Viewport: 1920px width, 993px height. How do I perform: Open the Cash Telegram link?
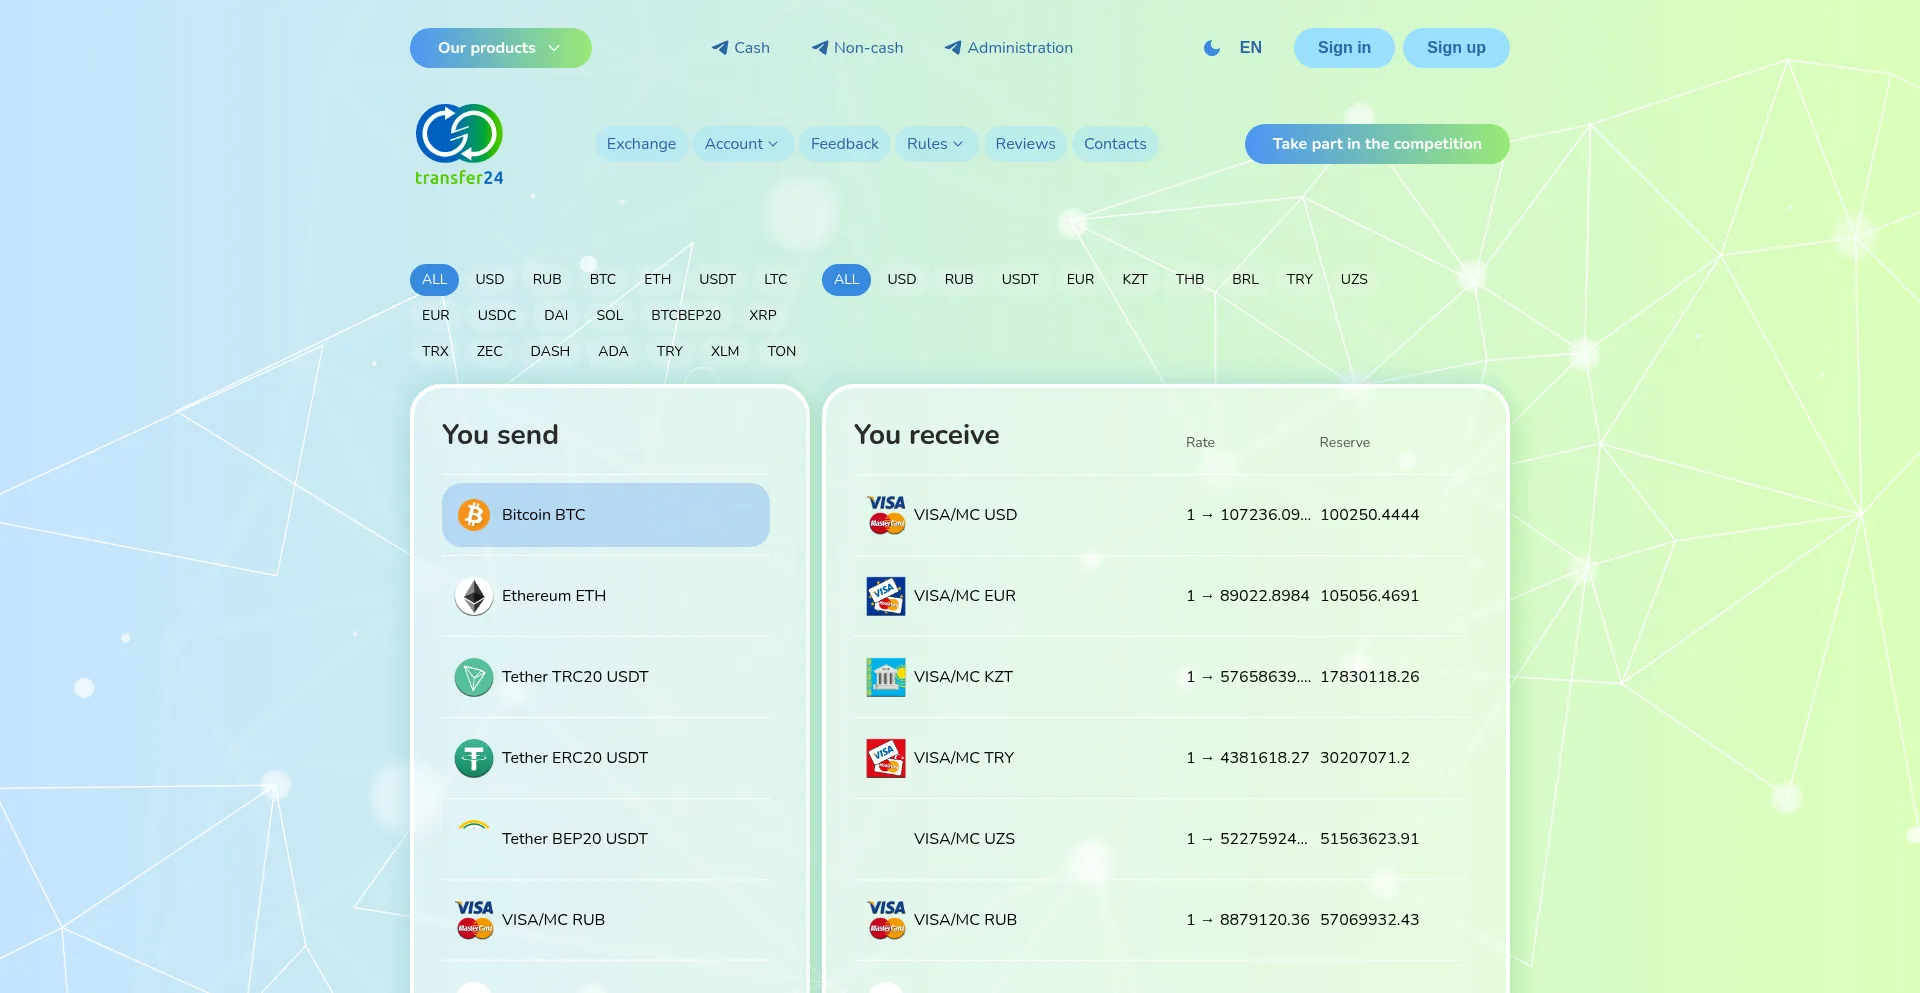(741, 48)
